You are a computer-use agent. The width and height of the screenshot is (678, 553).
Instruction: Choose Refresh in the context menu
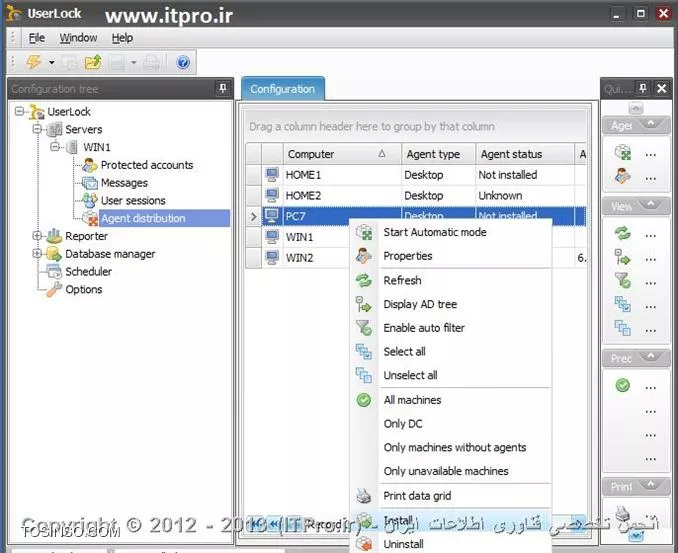(x=451, y=281)
